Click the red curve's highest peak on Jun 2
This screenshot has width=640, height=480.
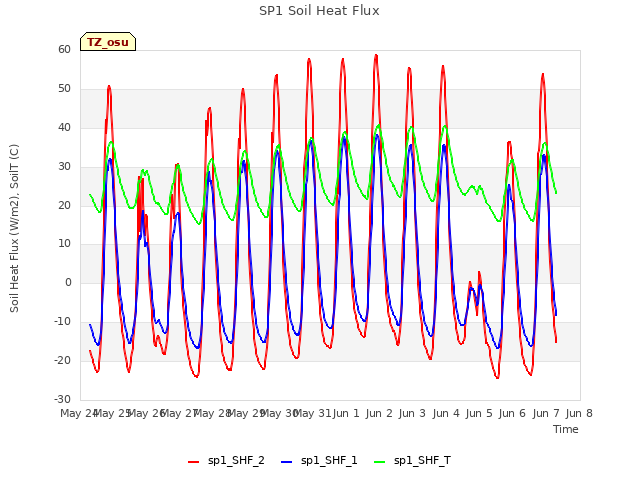pyautogui.click(x=376, y=55)
